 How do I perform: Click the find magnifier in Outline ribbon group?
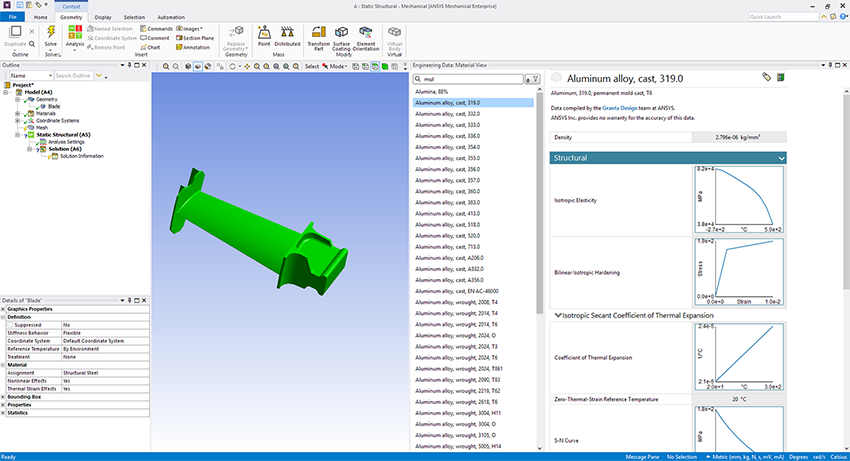(32, 44)
